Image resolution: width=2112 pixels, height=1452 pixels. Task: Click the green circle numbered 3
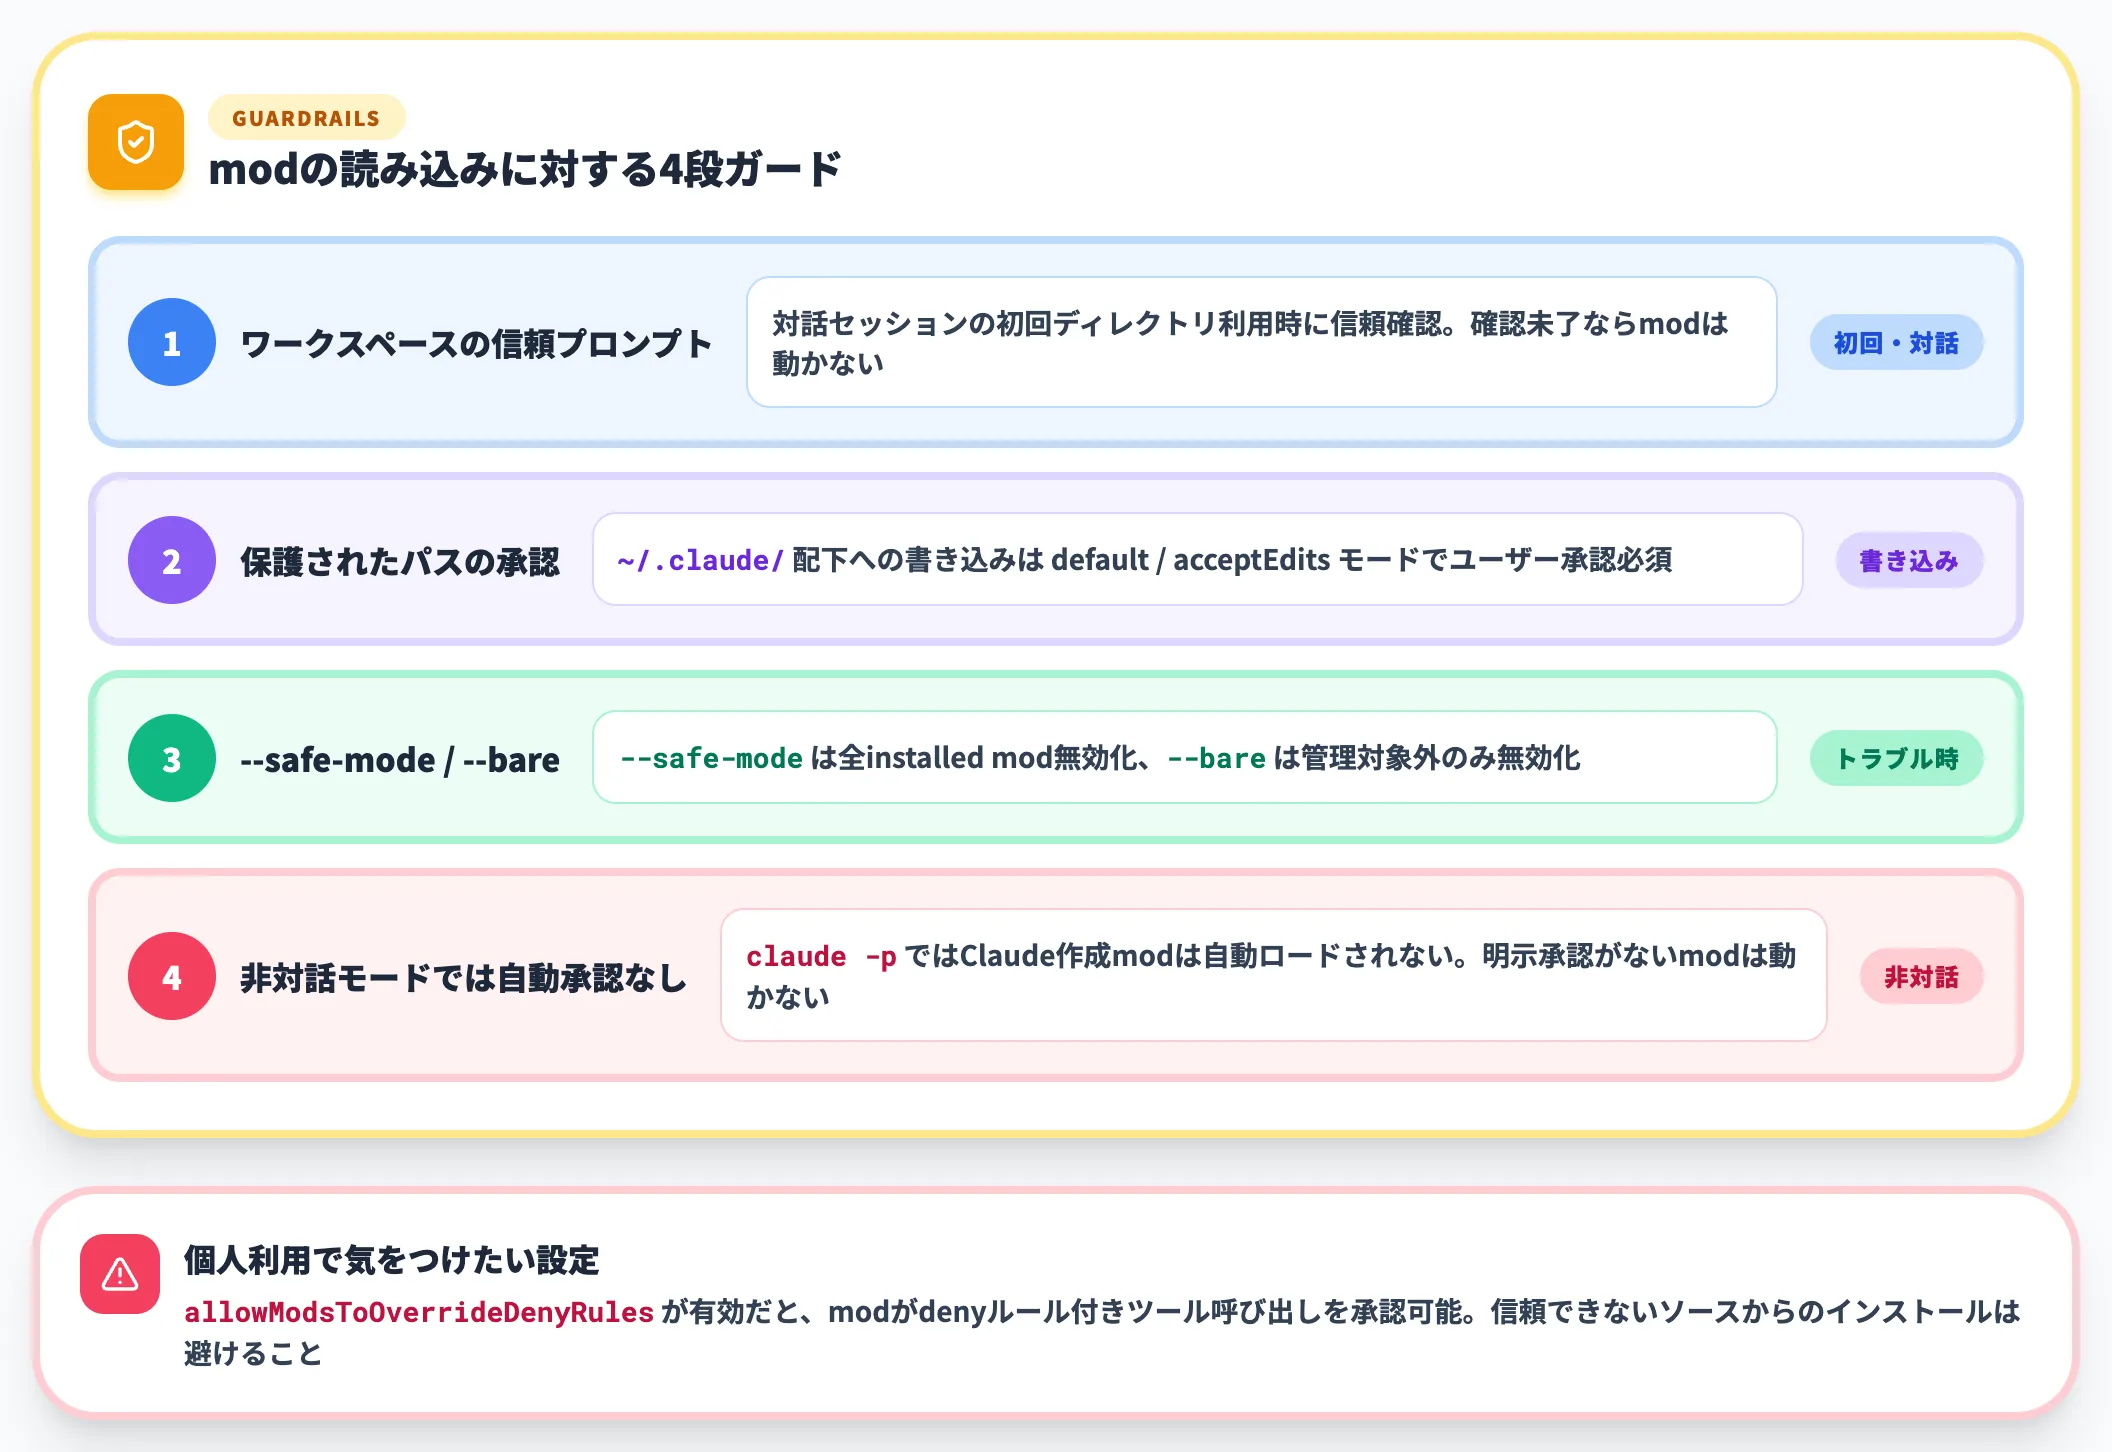[172, 758]
